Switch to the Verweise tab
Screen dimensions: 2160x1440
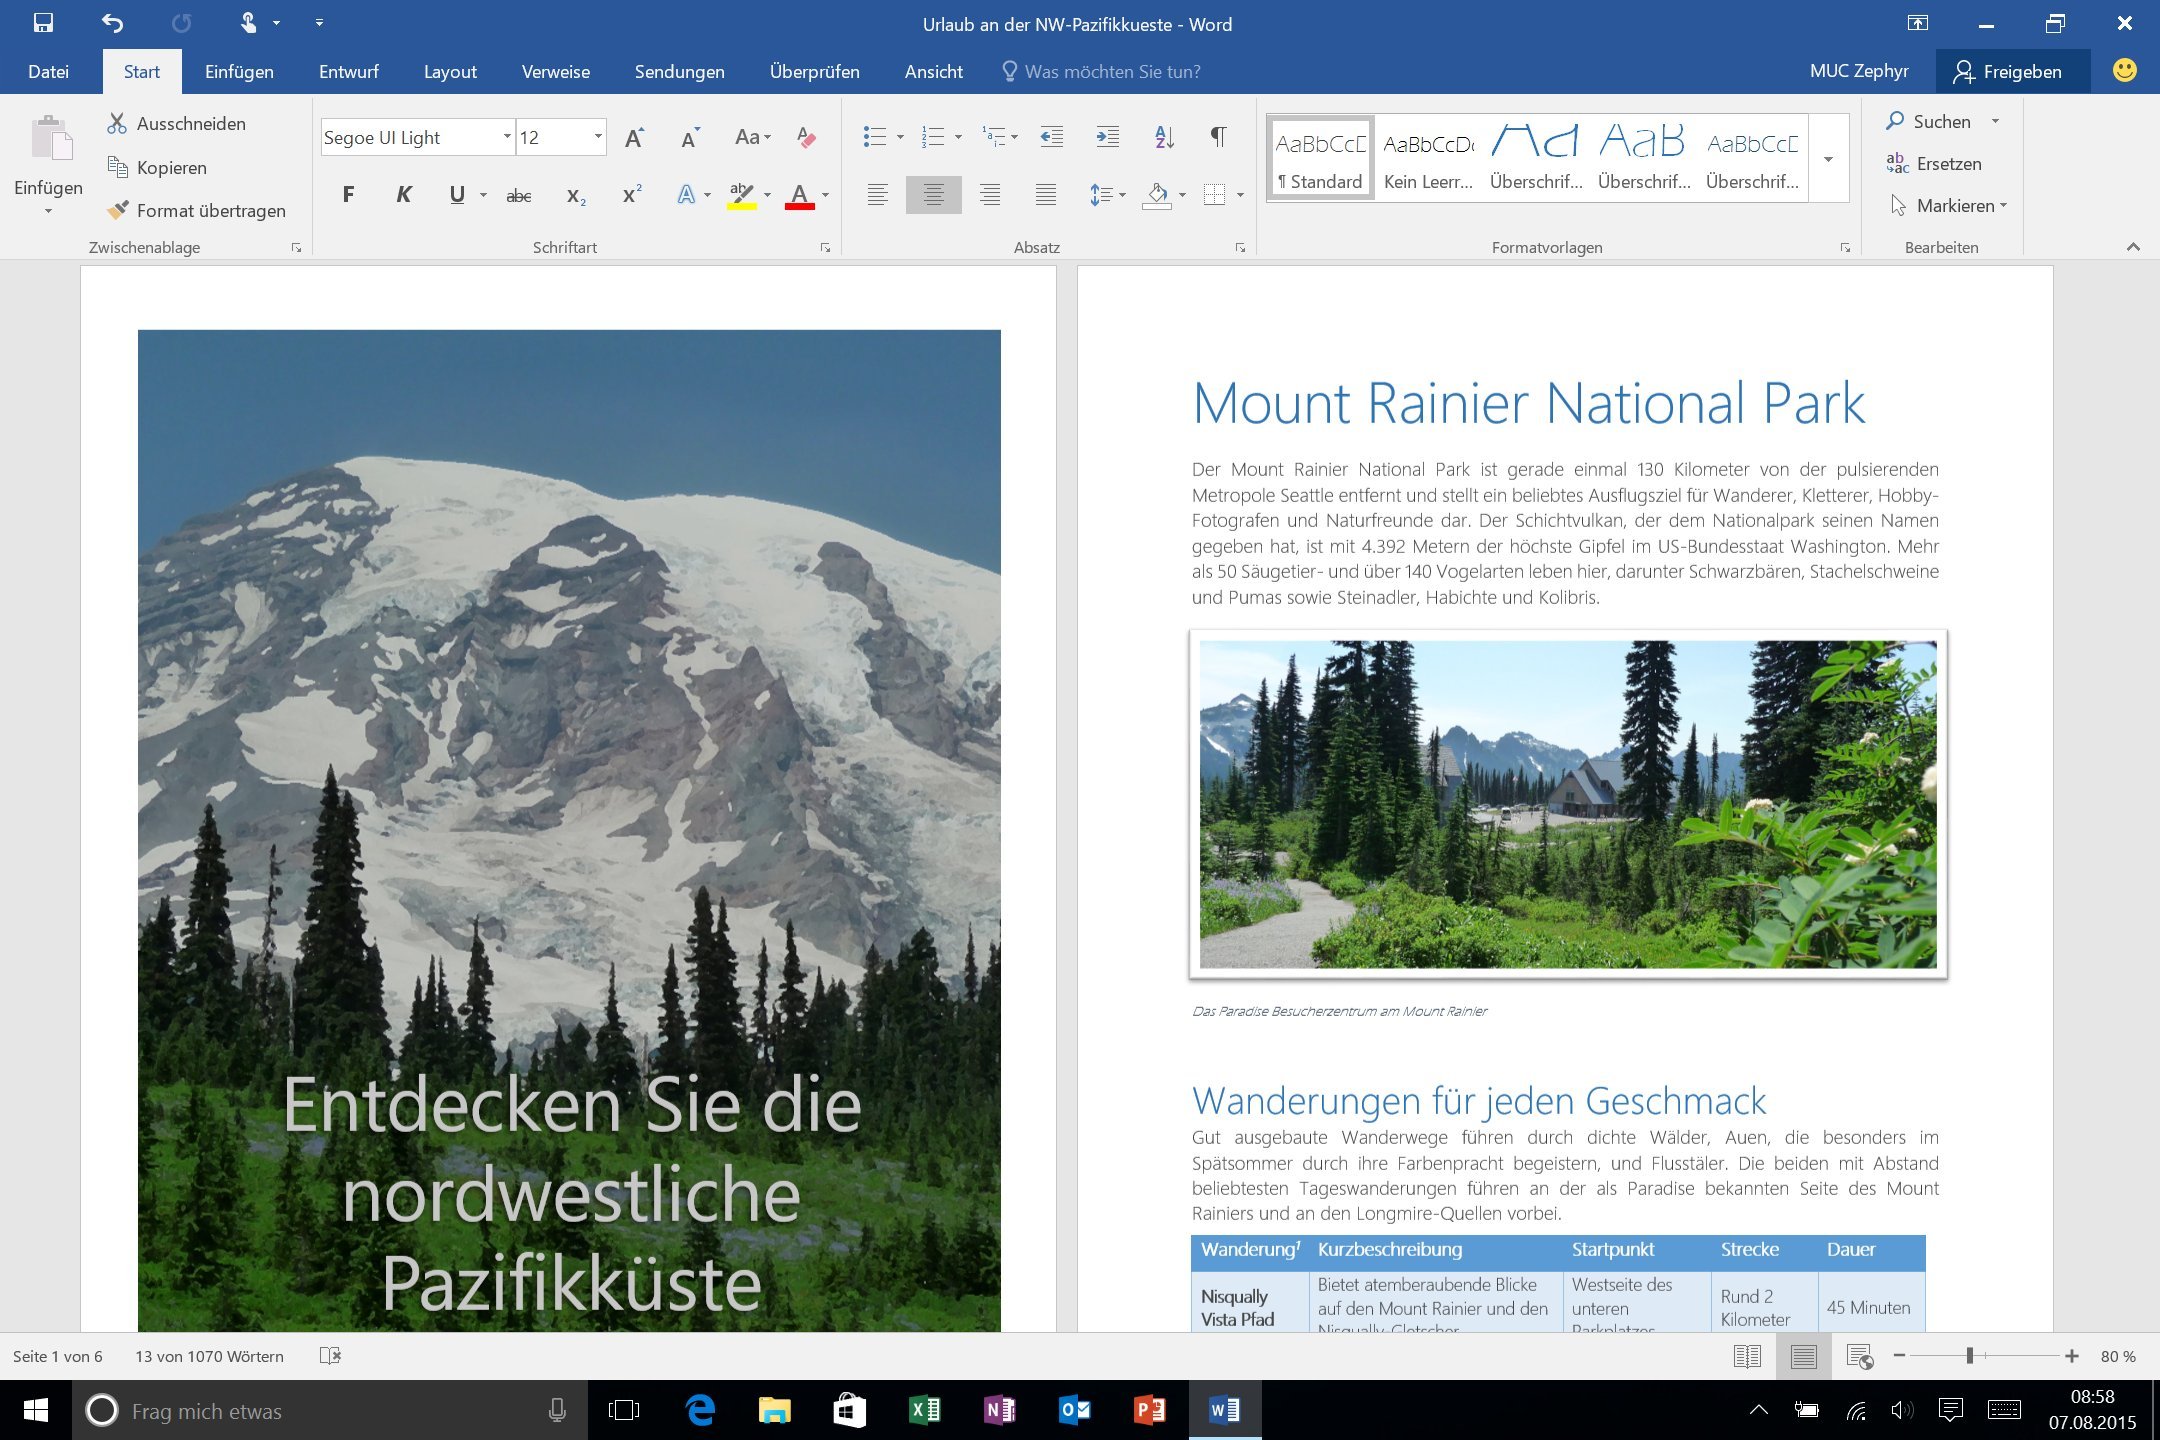click(556, 71)
